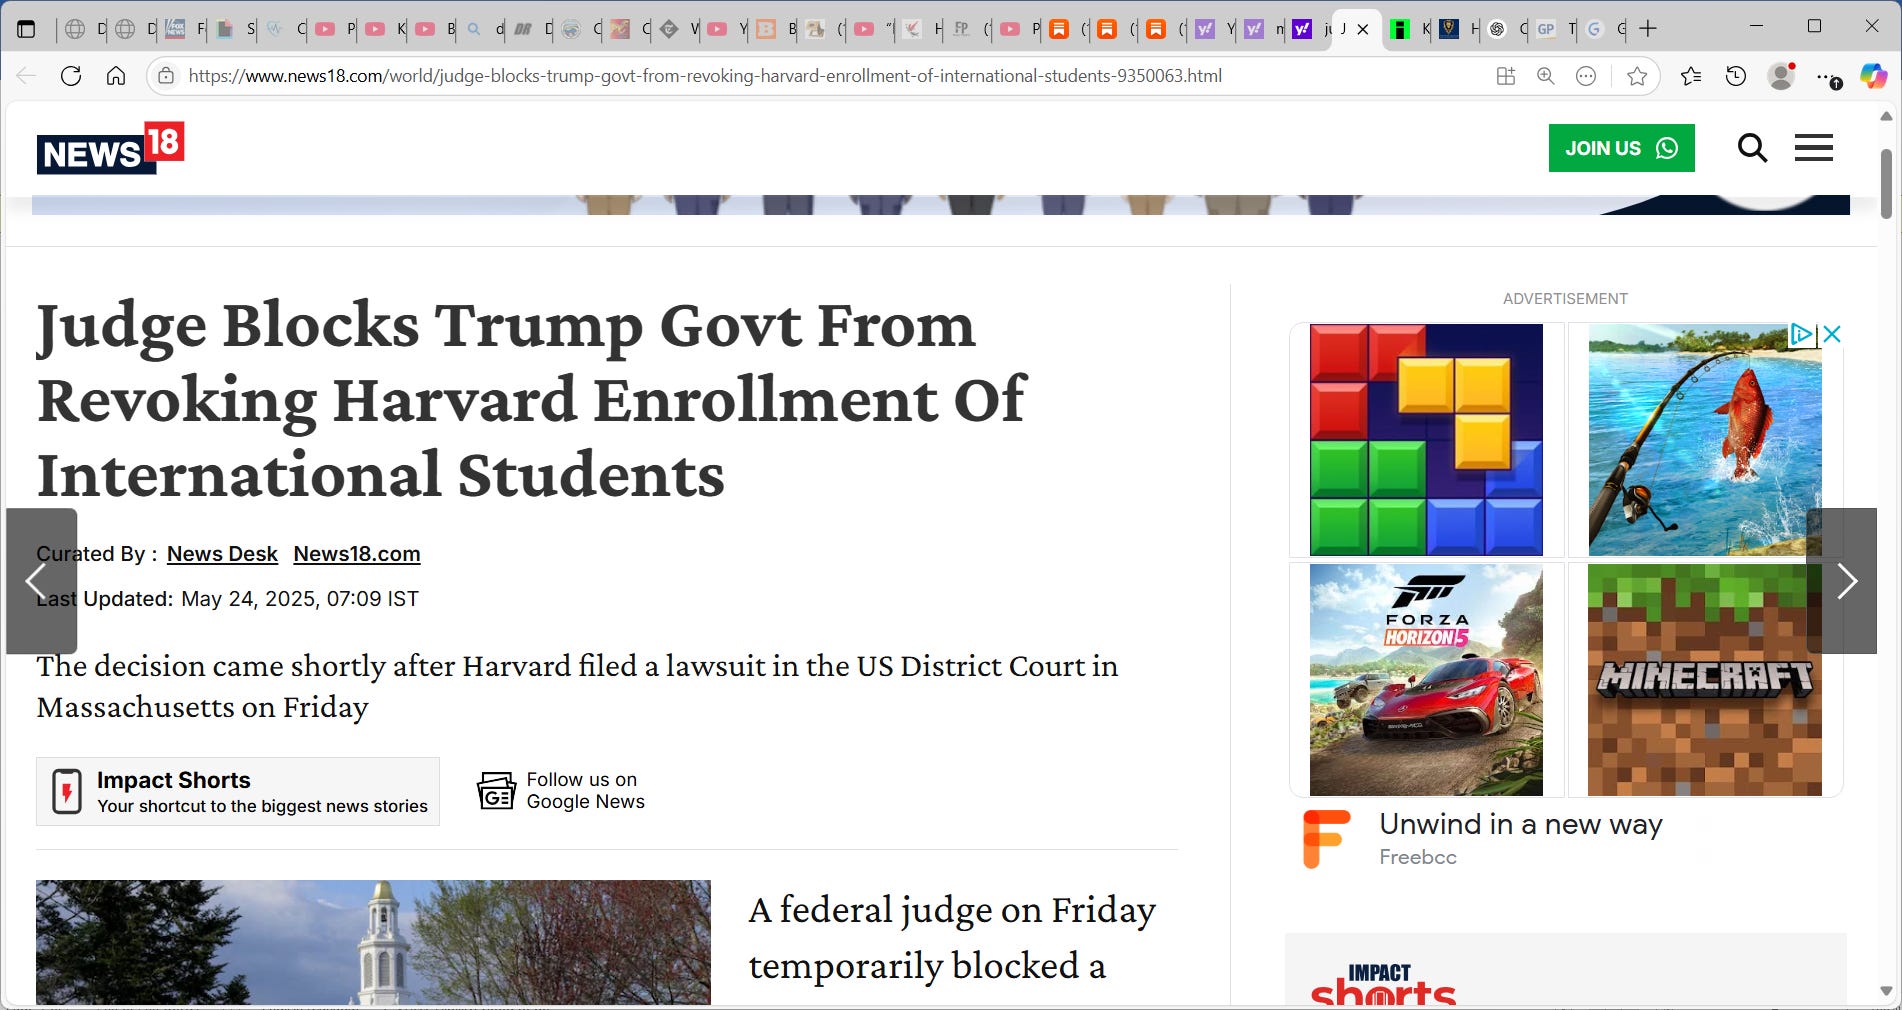
Task: Switch to the dark purple Yahoo tab
Action: coord(1309,29)
